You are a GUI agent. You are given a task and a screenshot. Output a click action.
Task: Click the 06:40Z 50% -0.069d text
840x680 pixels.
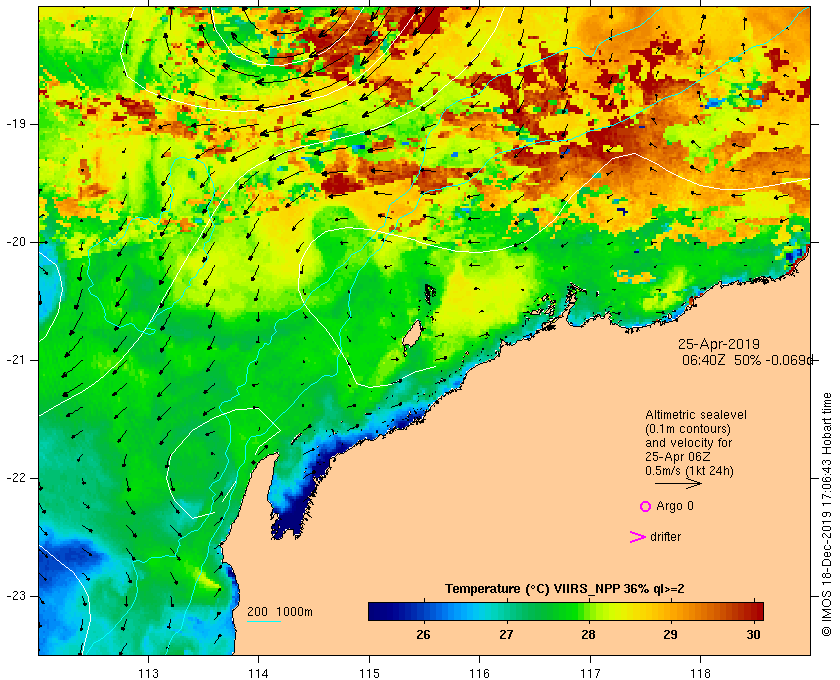(x=748, y=360)
